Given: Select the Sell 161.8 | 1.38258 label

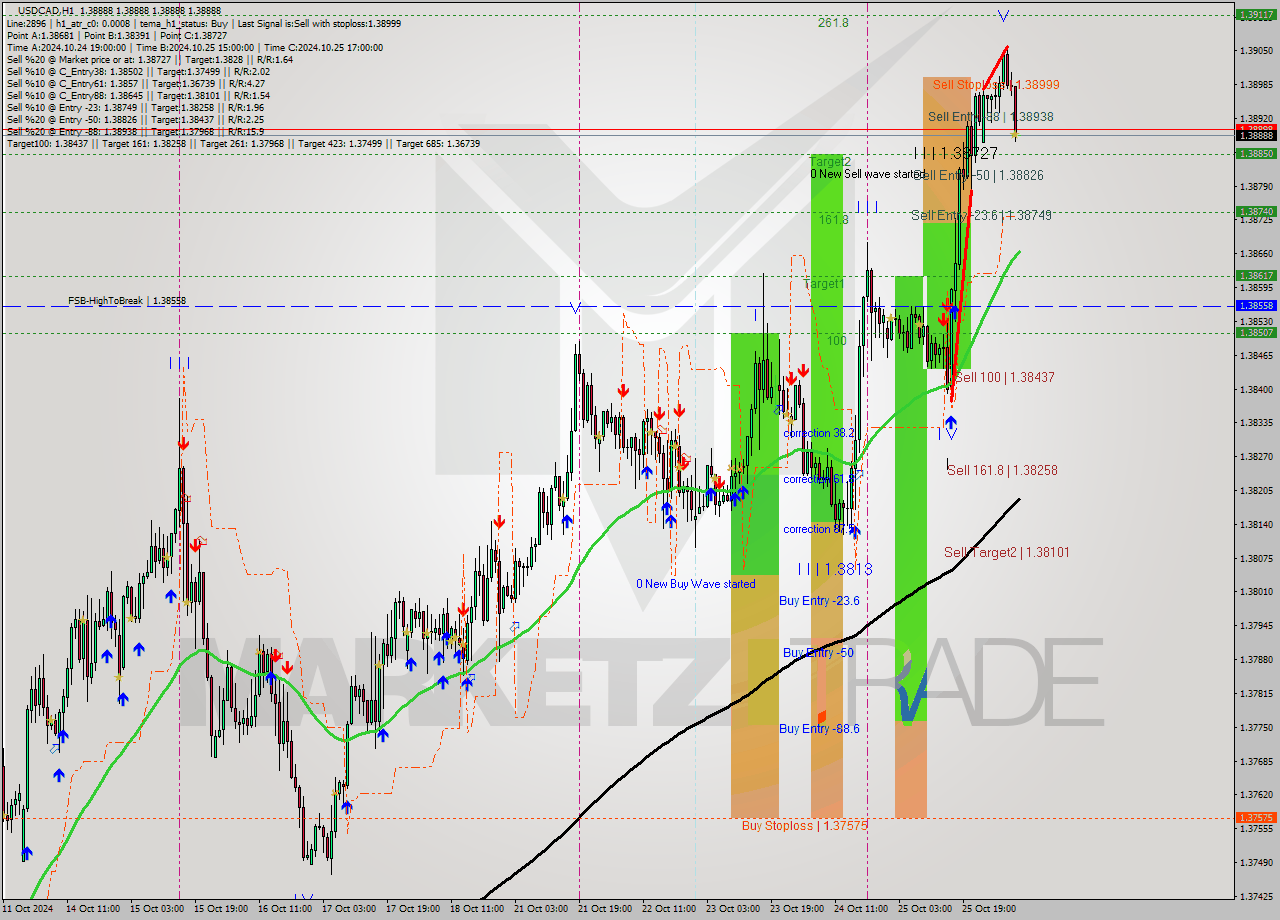Looking at the screenshot, I should (x=1002, y=470).
